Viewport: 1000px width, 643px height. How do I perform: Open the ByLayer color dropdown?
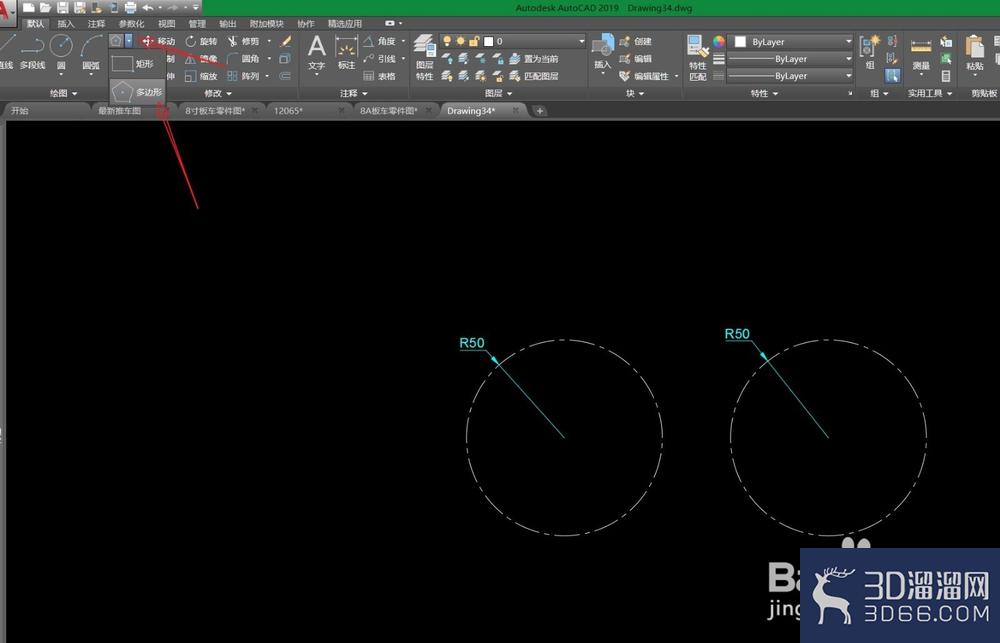791,41
